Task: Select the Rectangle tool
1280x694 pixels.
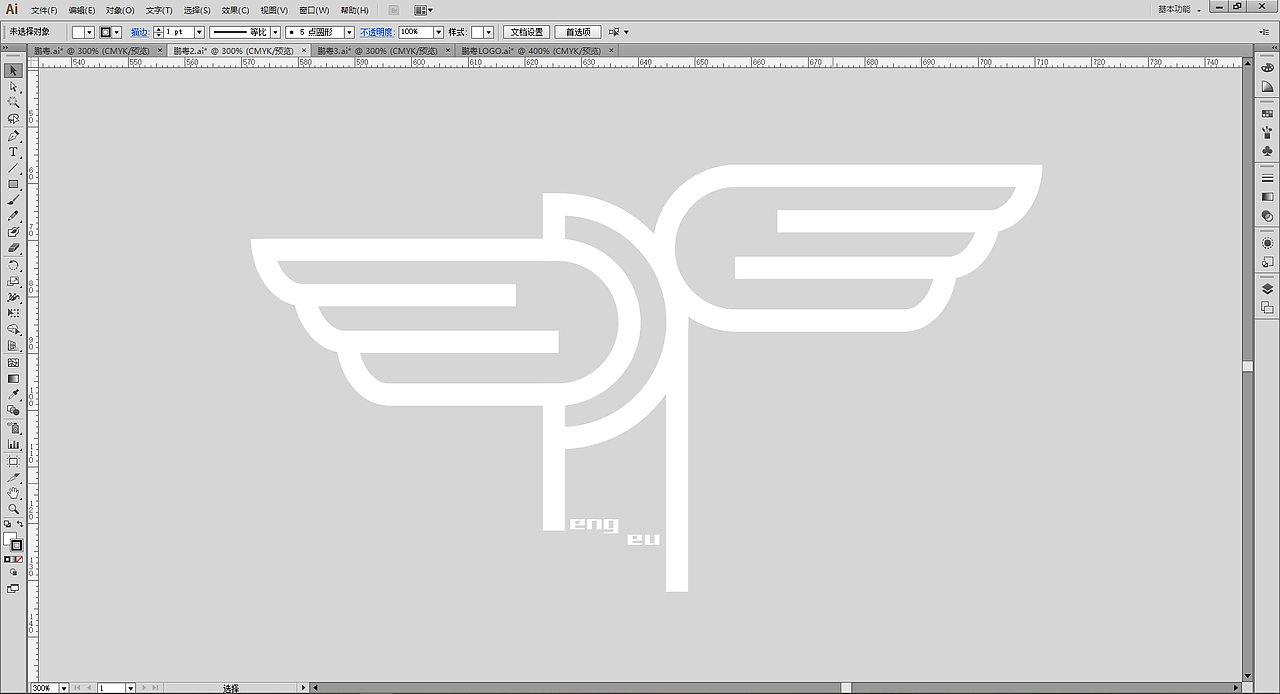Action: pyautogui.click(x=13, y=184)
